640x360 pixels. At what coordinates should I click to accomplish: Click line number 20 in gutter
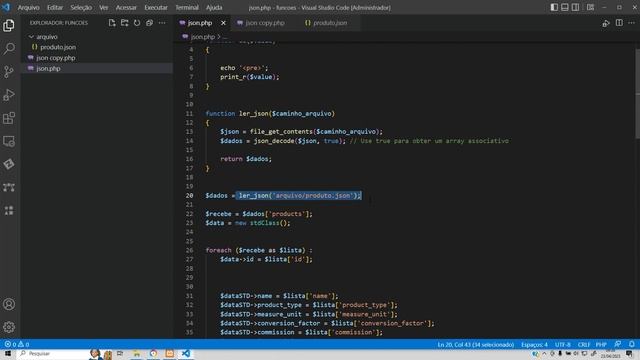(189, 196)
